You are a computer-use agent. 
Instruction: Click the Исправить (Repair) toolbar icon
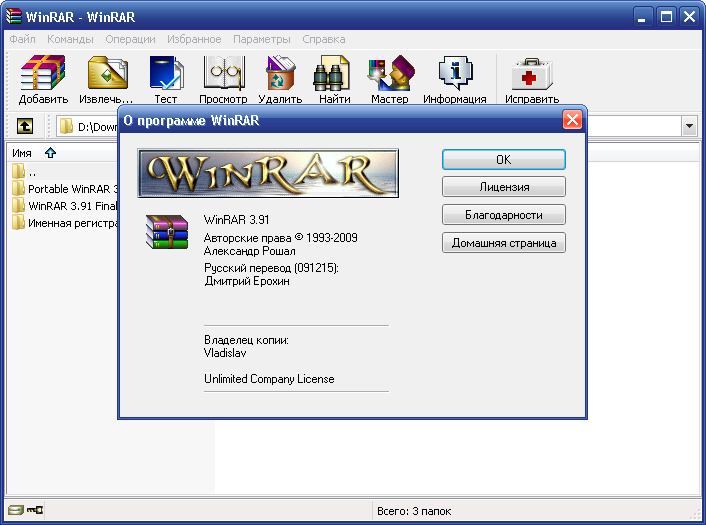(532, 79)
